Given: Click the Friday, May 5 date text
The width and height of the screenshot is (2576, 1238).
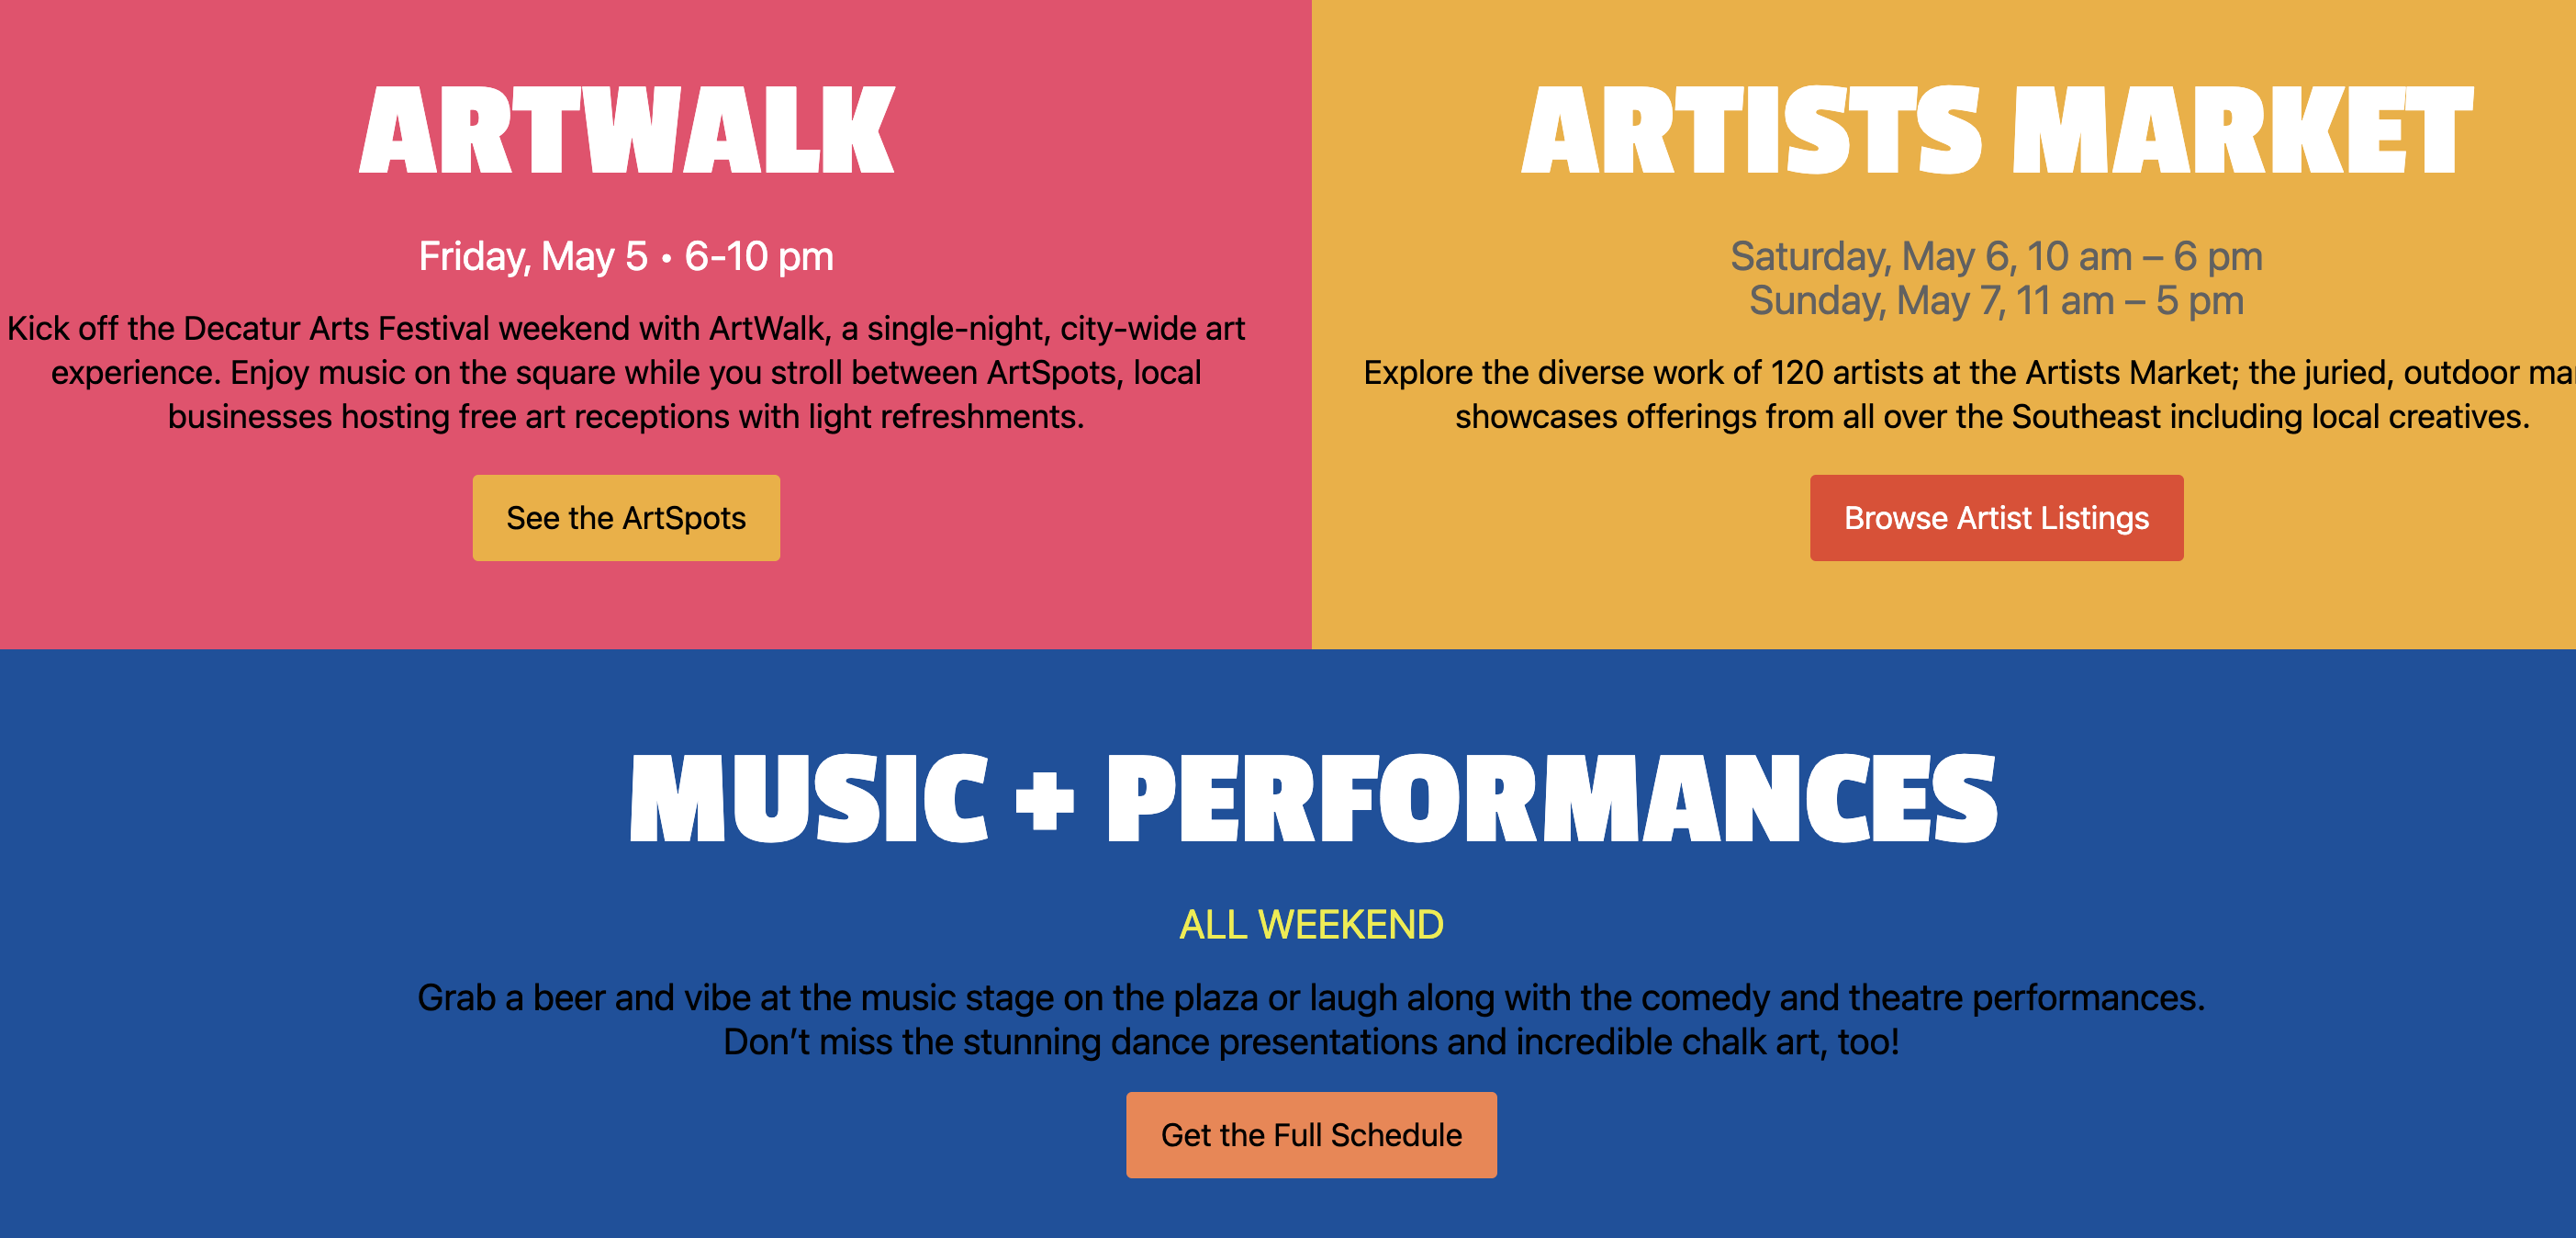Looking at the screenshot, I should 627,256.
